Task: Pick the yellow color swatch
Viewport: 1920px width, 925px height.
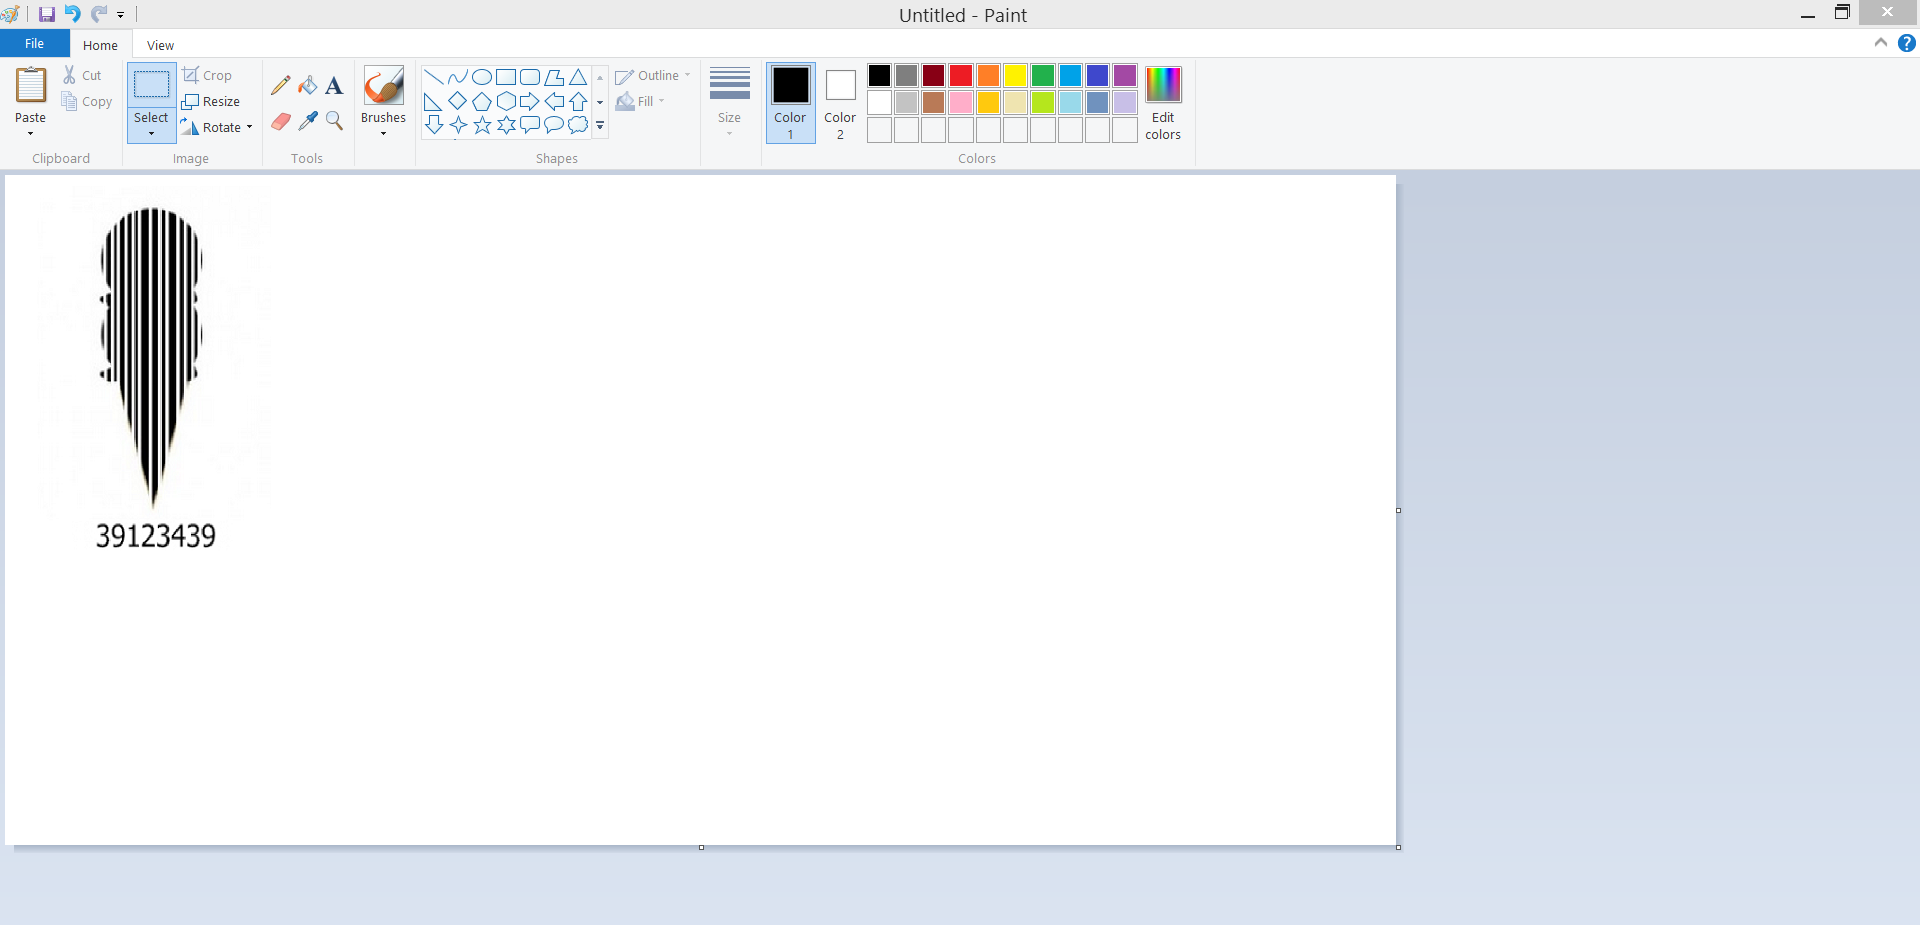Action: point(1015,76)
